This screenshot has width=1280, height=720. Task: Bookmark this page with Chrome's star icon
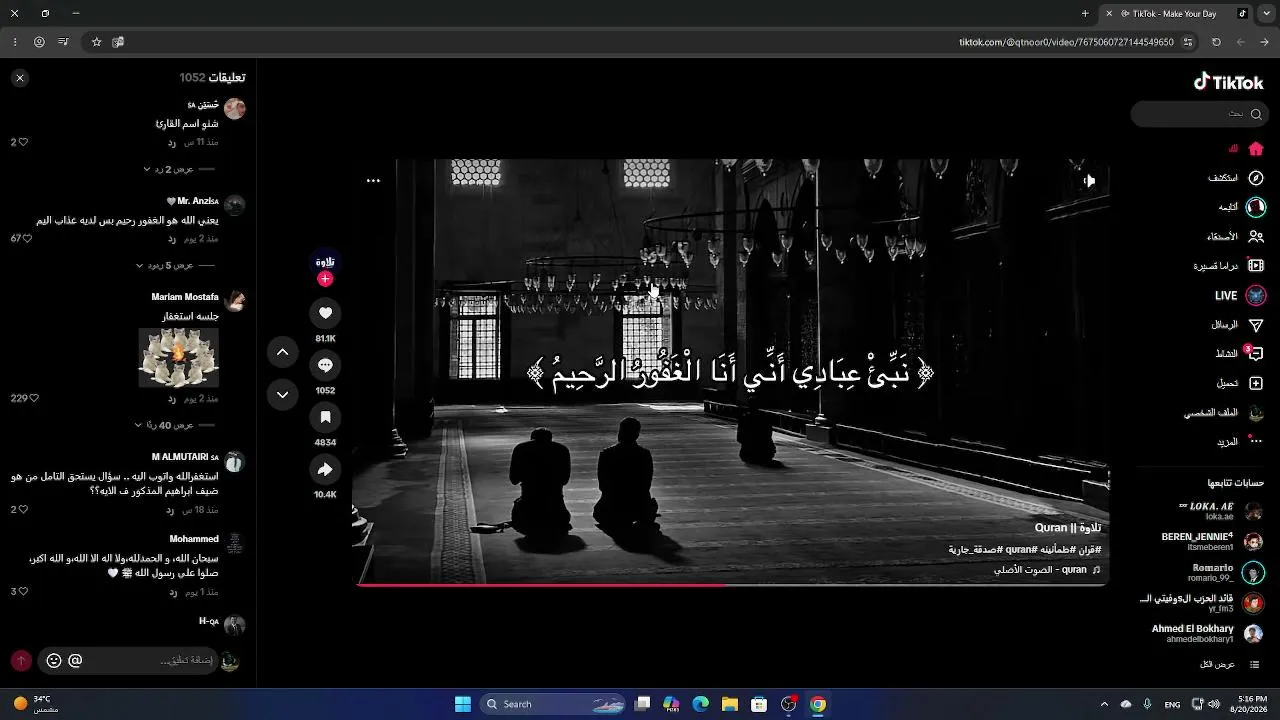97,42
